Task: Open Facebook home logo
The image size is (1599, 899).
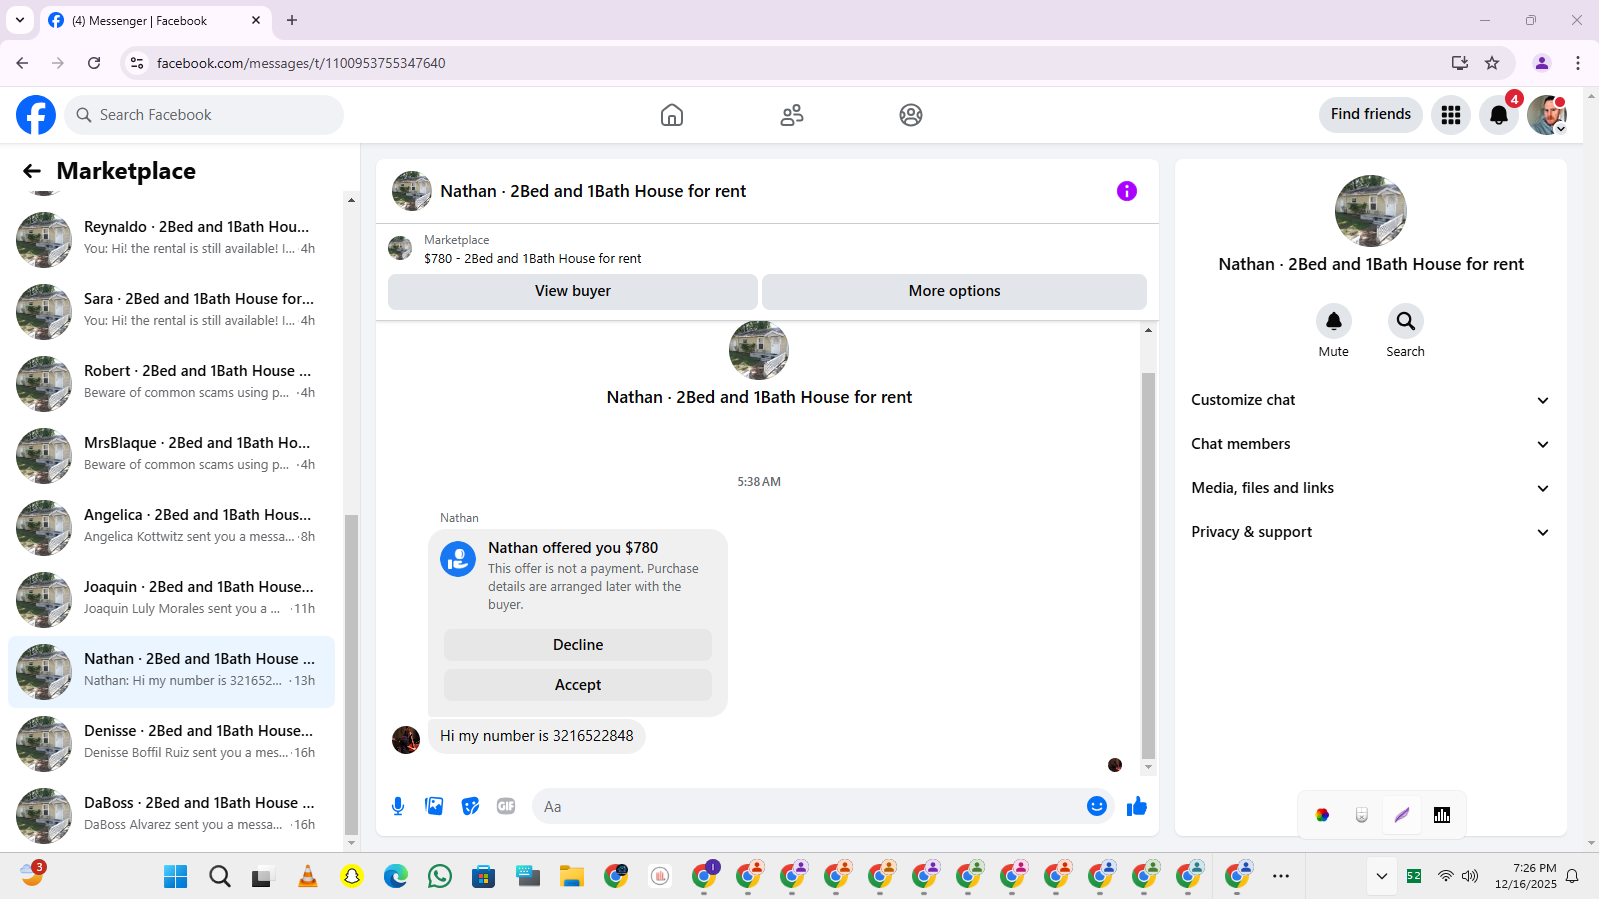Action: (x=36, y=115)
